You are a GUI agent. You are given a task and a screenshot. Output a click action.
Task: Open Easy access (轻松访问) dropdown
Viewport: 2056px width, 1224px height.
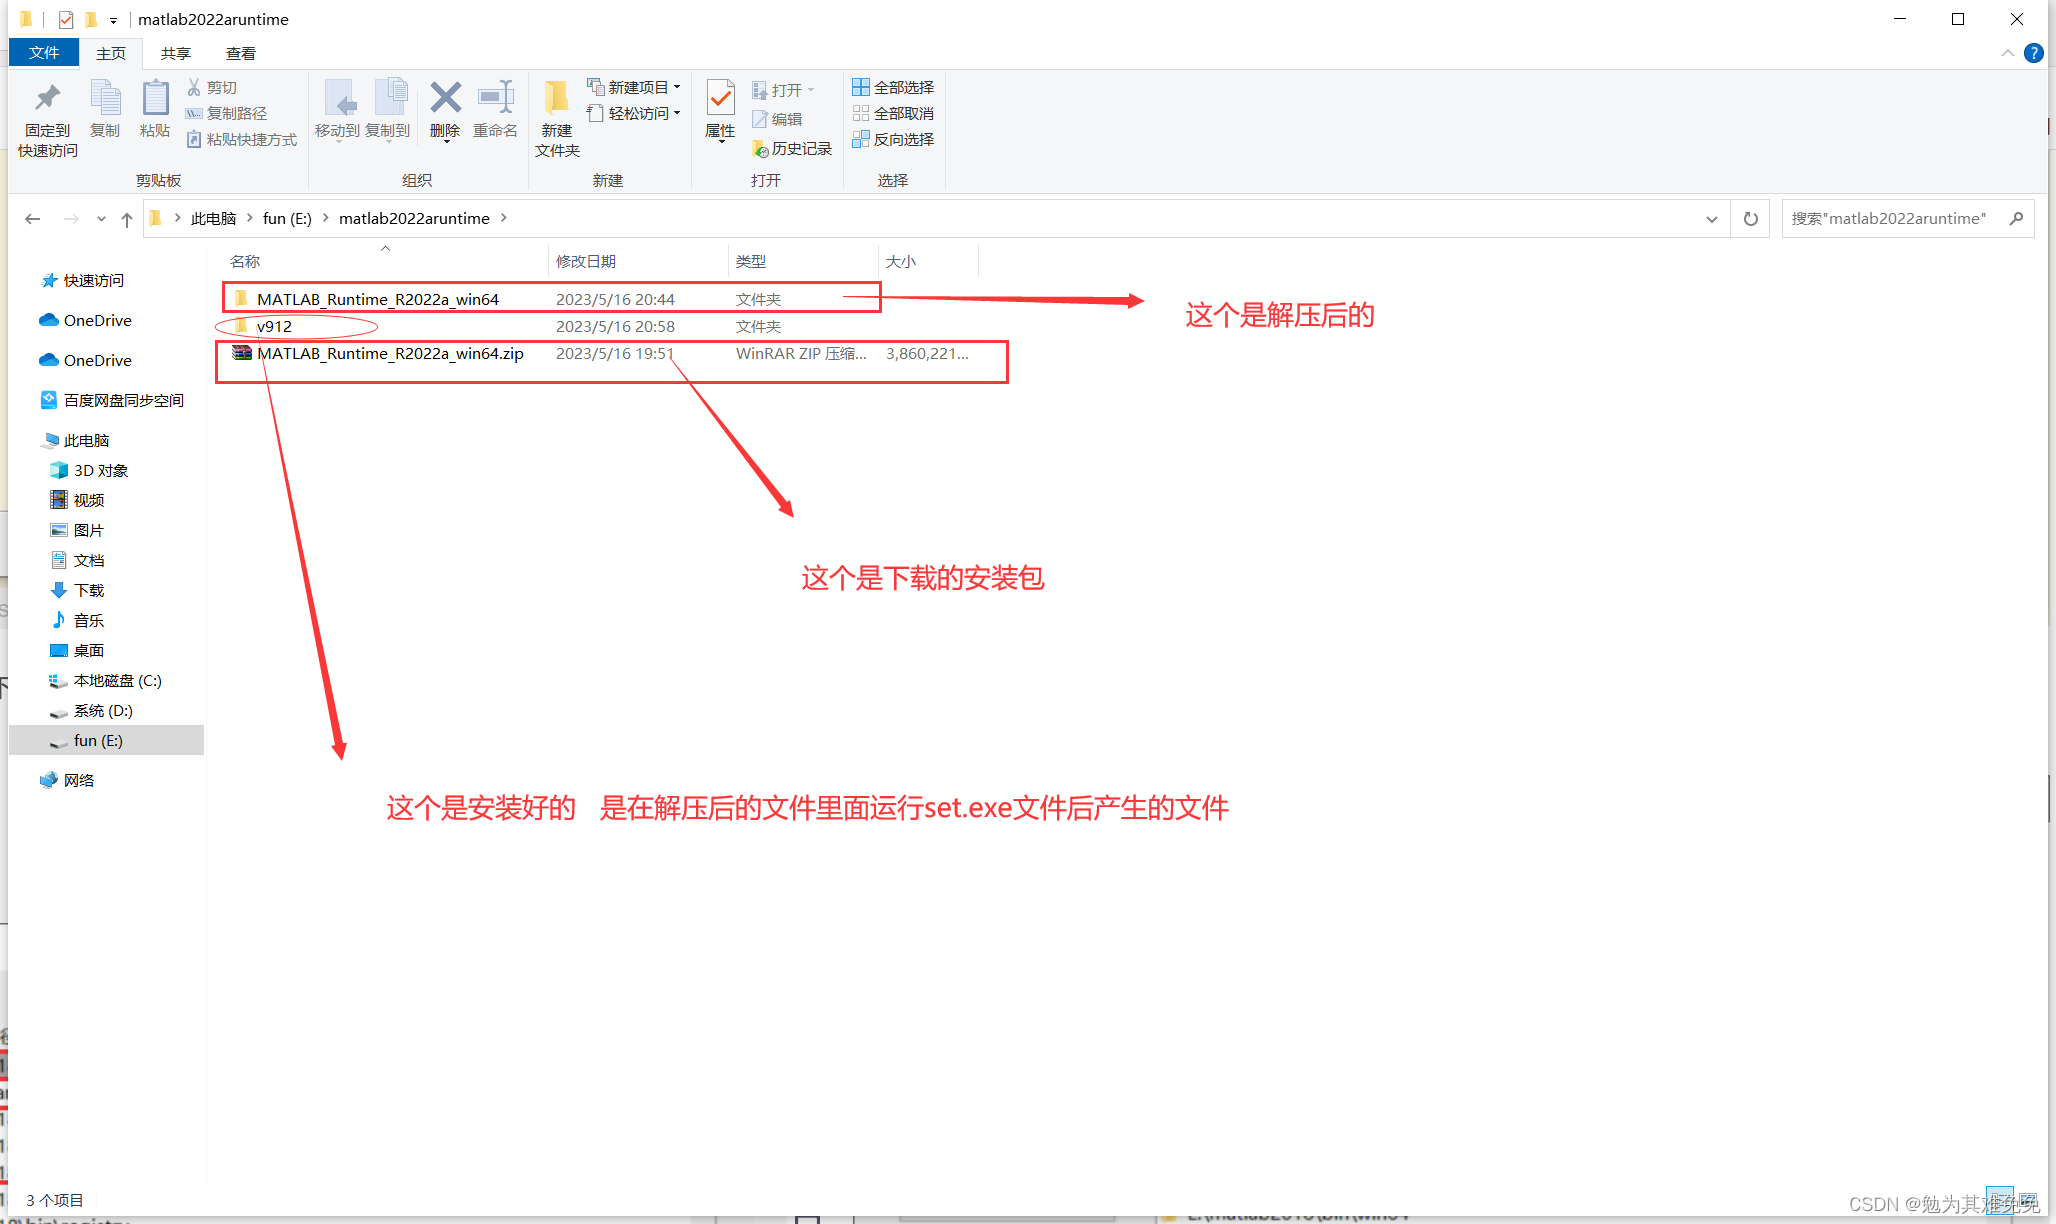[x=634, y=114]
